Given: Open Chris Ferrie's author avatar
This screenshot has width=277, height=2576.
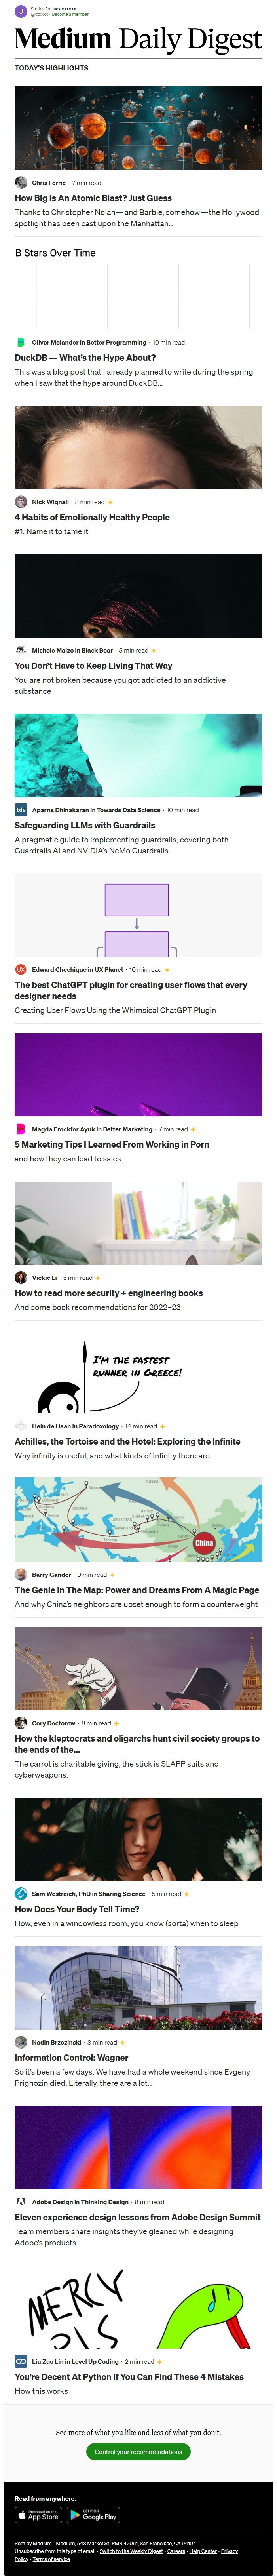Looking at the screenshot, I should 21,183.
